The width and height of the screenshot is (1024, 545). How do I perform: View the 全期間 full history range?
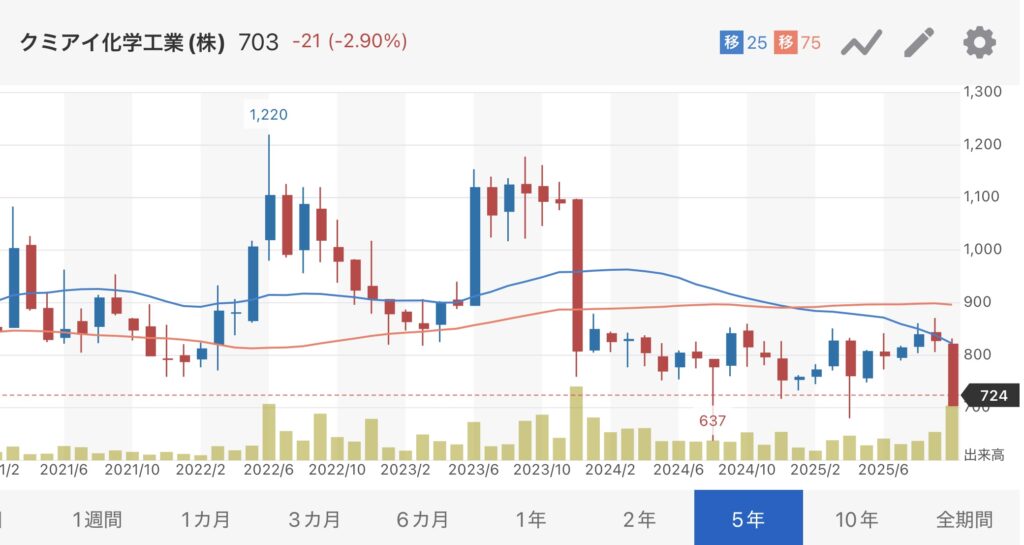[x=964, y=519]
